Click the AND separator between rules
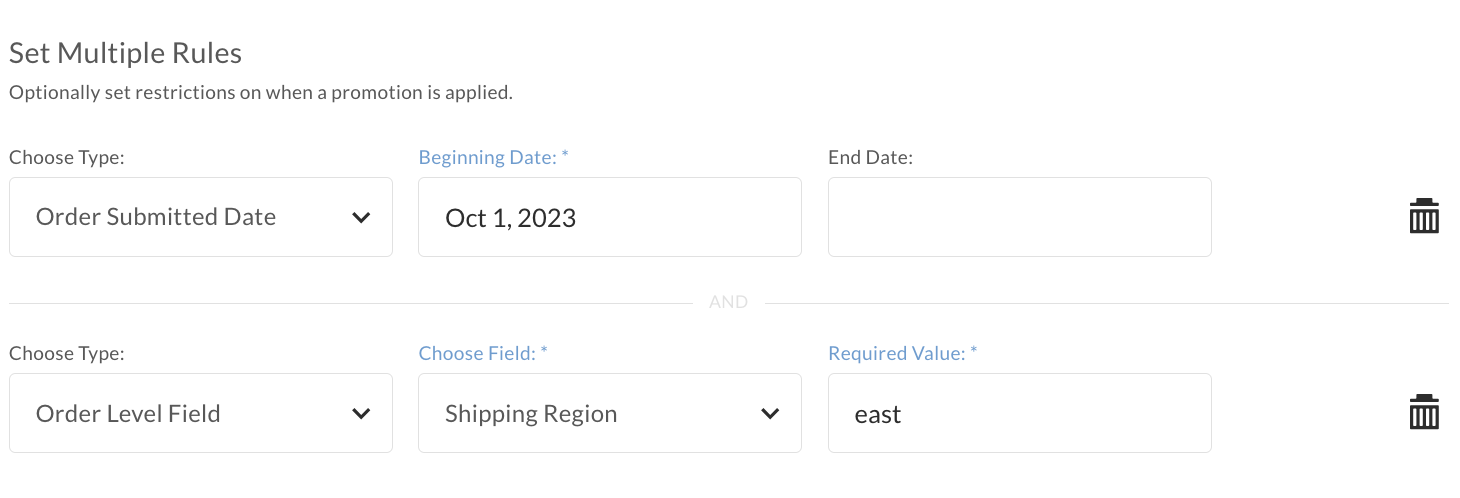This screenshot has width=1460, height=498. click(x=728, y=302)
